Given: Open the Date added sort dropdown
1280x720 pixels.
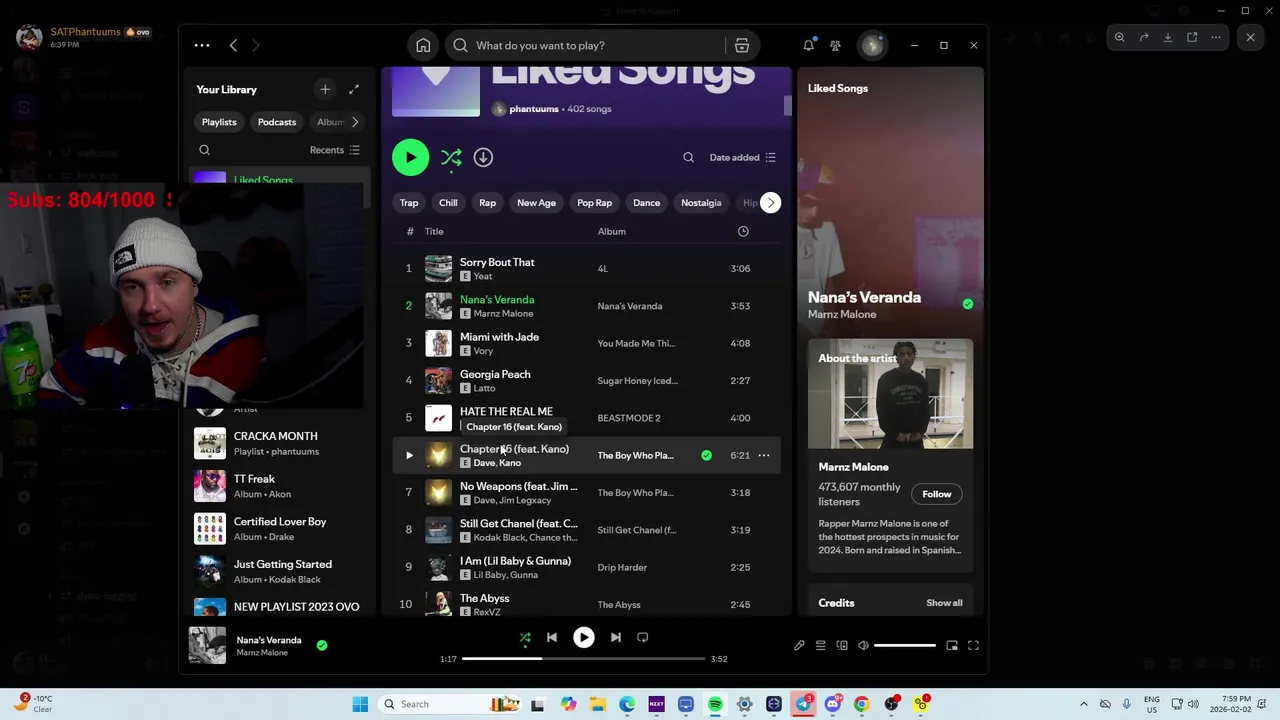Looking at the screenshot, I should pyautogui.click(x=742, y=157).
